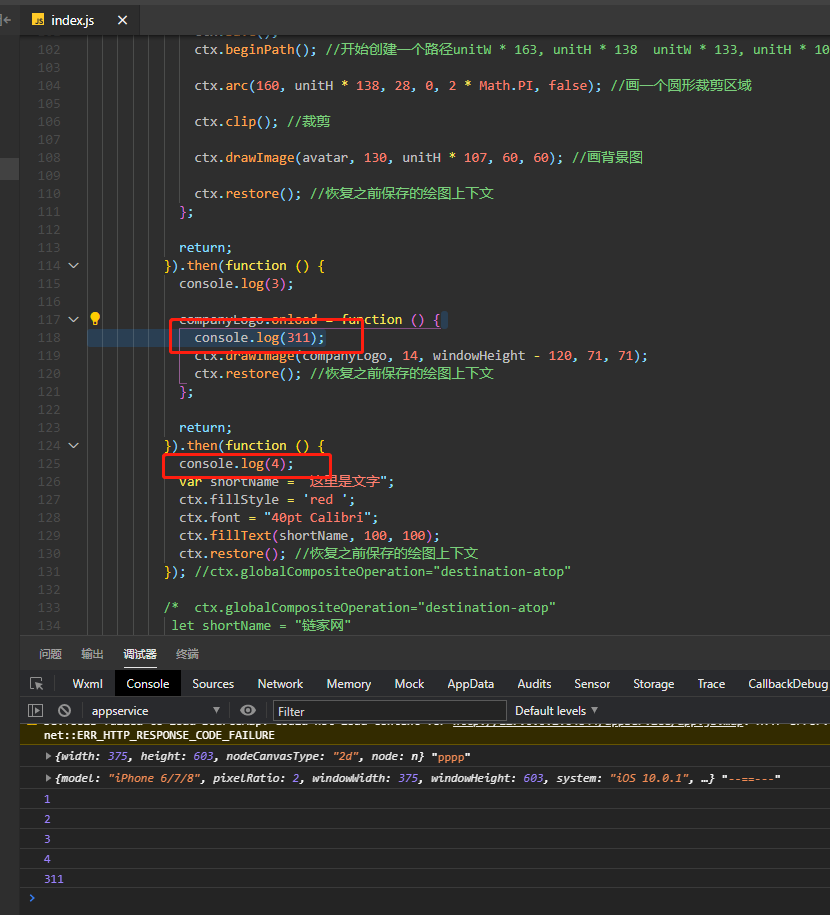This screenshot has height=915, width=830.
Task: Click the lightbulb quick-fix icon on line 117
Action: point(95,319)
